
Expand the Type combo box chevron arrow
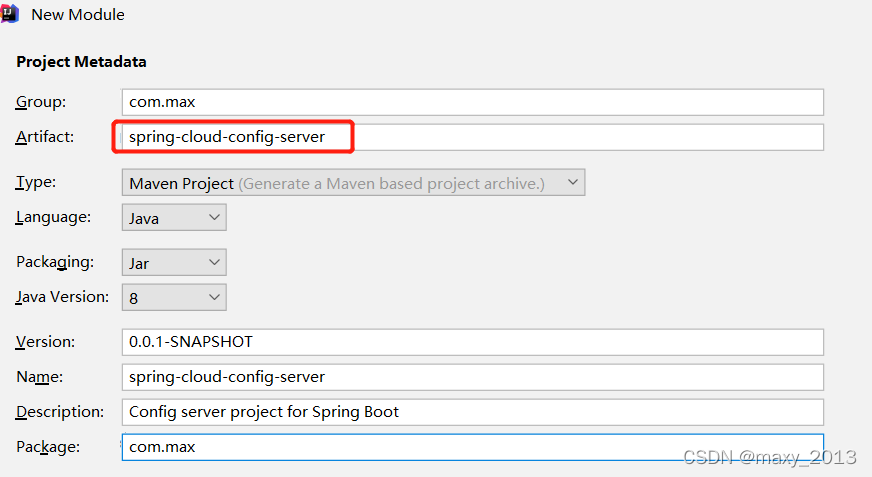coord(572,182)
